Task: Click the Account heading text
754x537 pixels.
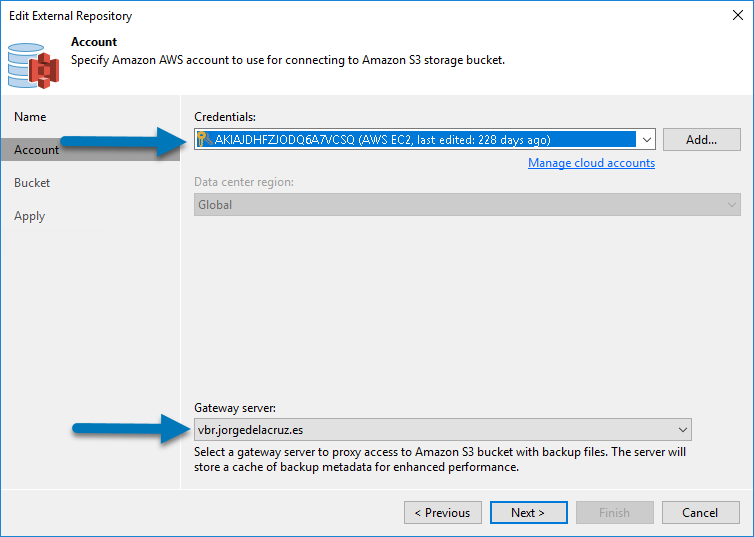Action: (94, 42)
